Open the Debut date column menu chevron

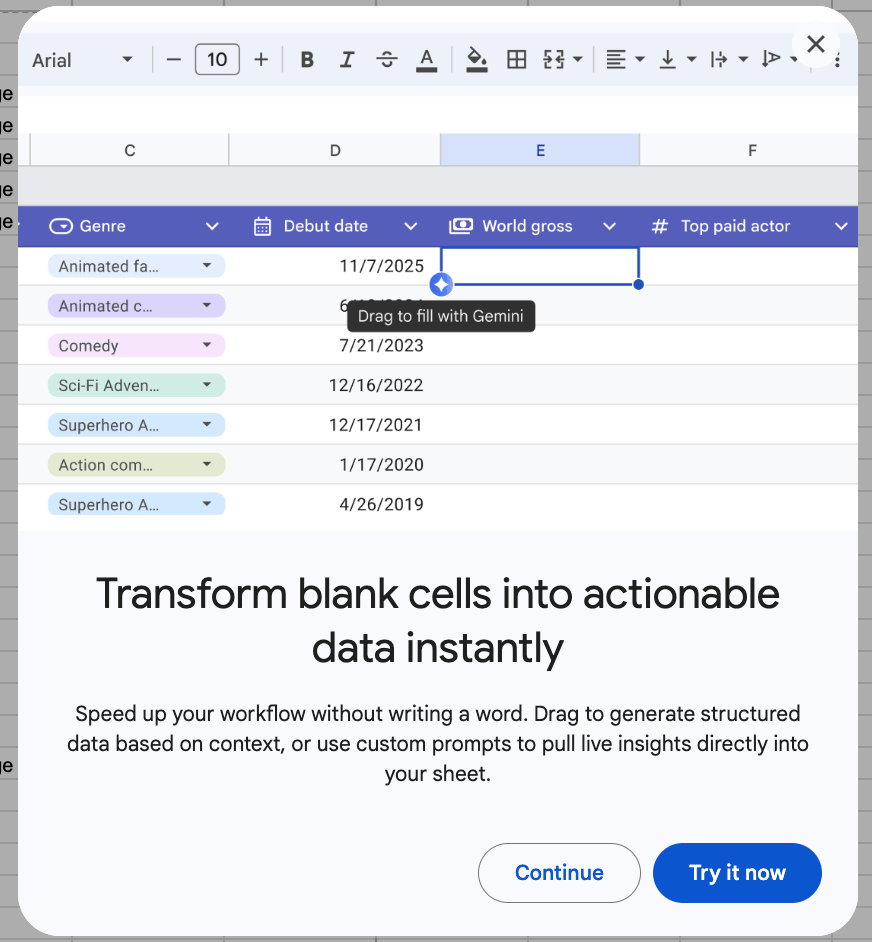410,226
